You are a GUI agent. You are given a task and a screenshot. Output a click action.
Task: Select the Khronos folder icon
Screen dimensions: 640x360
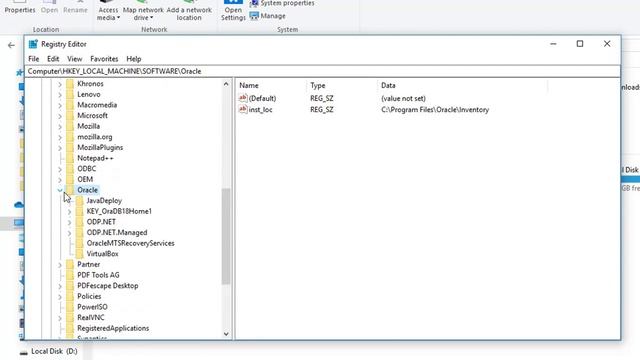(70, 84)
